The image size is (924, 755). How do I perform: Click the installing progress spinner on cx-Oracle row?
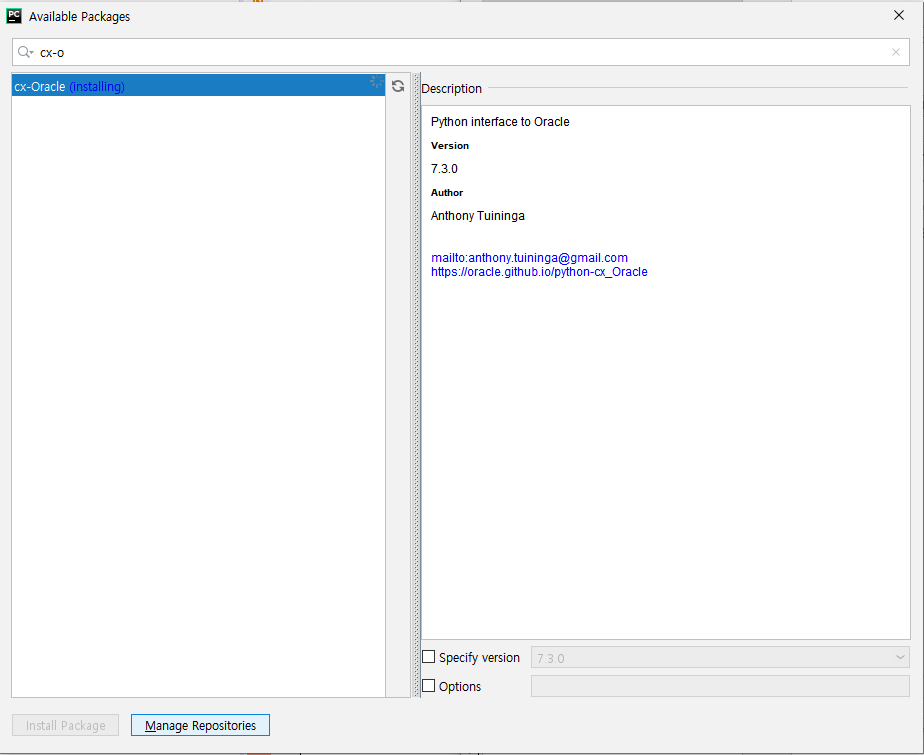pyautogui.click(x=376, y=82)
